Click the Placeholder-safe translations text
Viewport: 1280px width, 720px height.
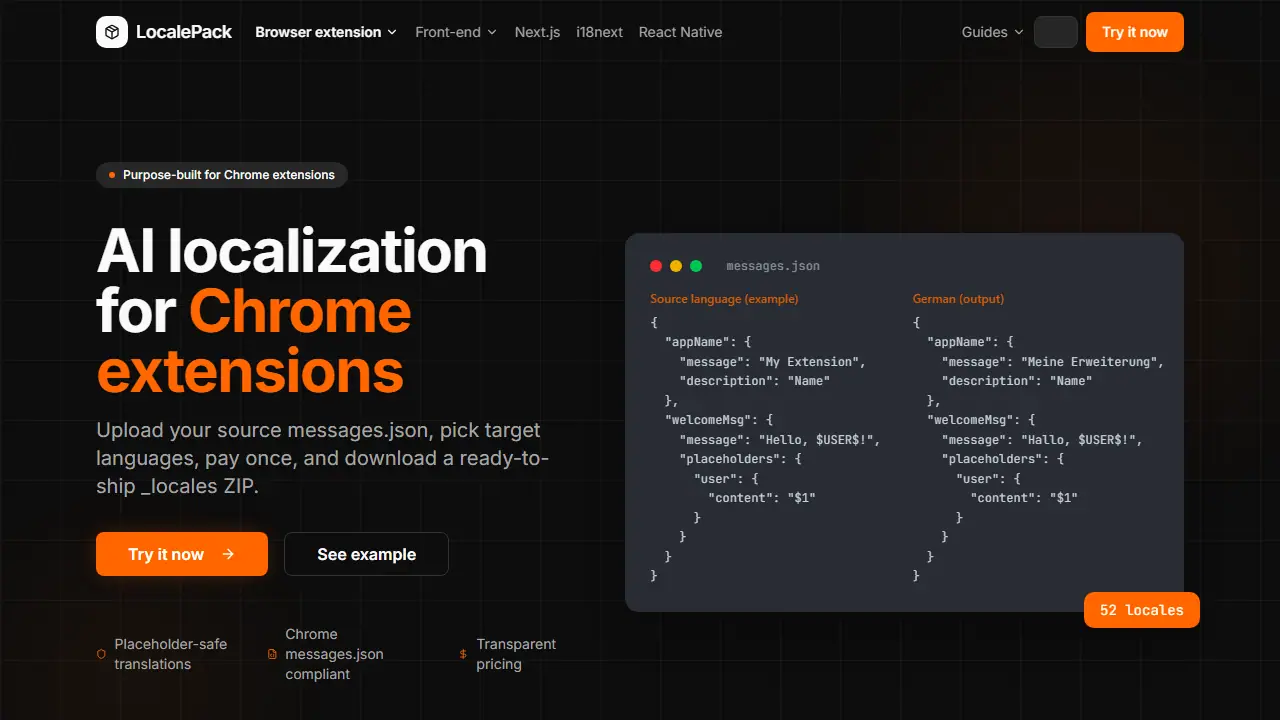[170, 654]
